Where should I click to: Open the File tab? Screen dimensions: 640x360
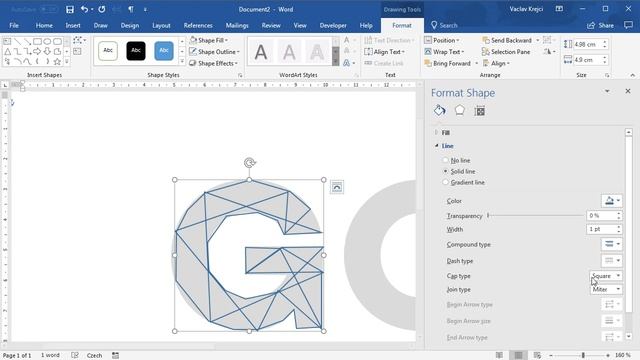pyautogui.click(x=14, y=25)
